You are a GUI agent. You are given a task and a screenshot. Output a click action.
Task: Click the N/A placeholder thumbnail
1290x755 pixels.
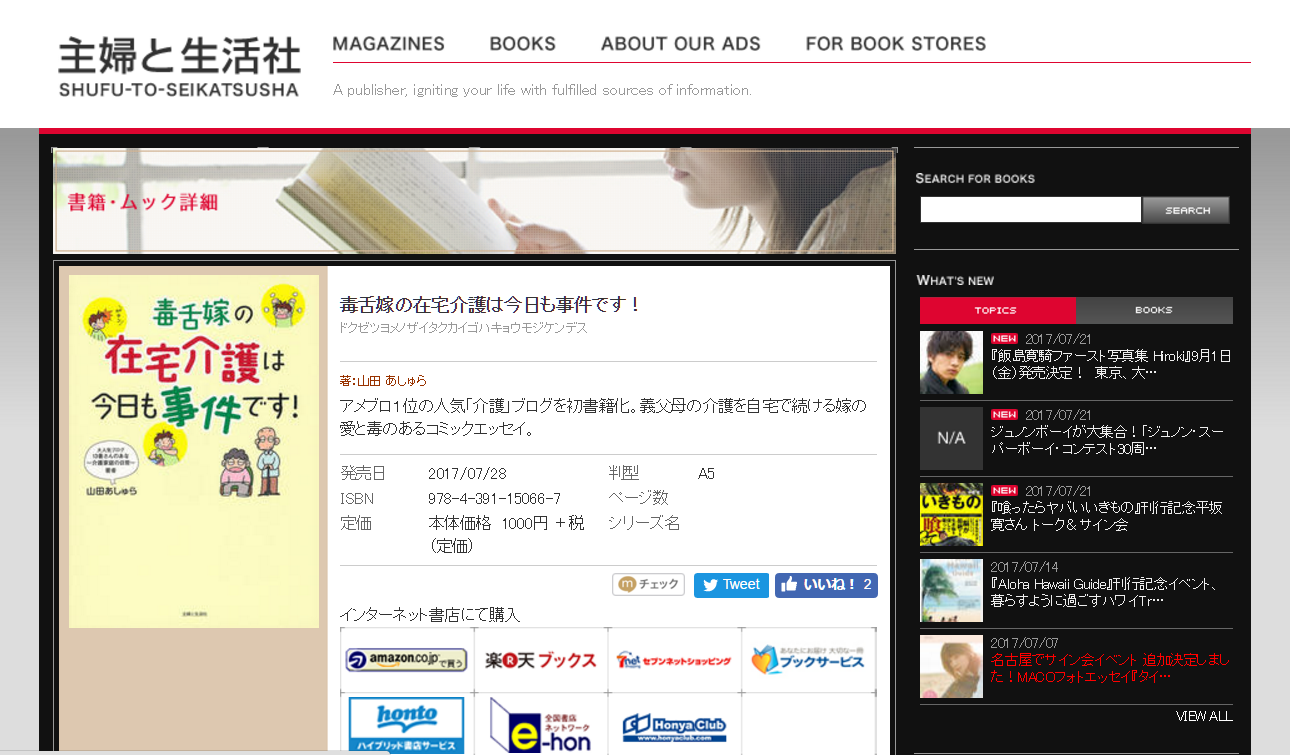tap(951, 438)
